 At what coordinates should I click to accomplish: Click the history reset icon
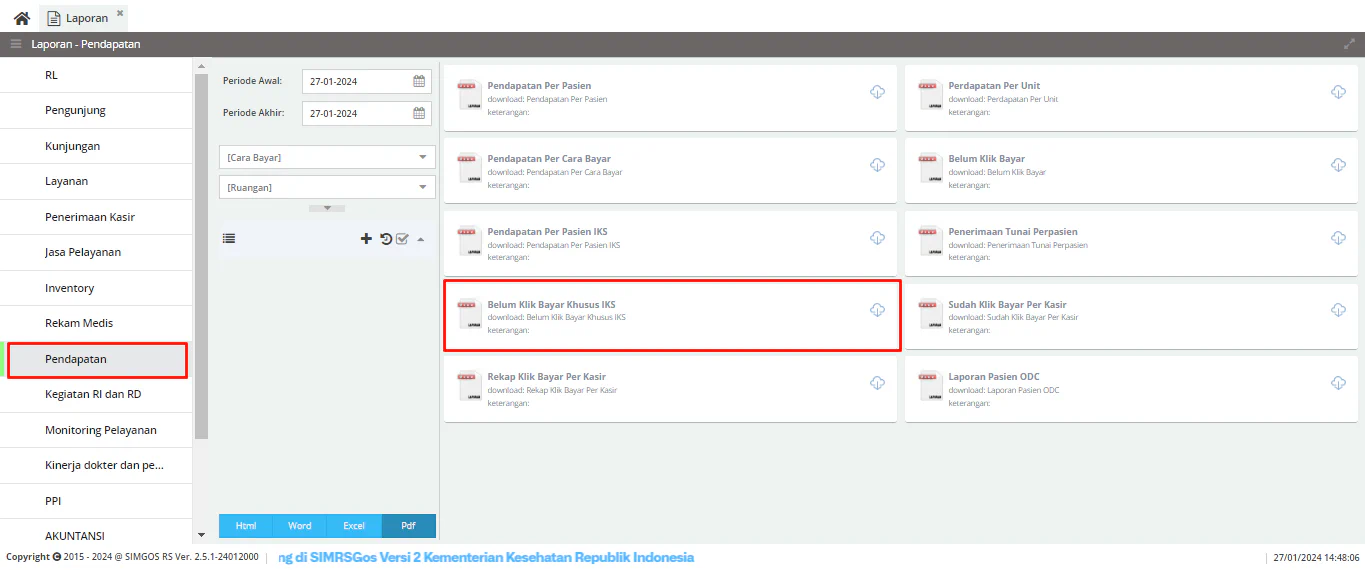[386, 238]
